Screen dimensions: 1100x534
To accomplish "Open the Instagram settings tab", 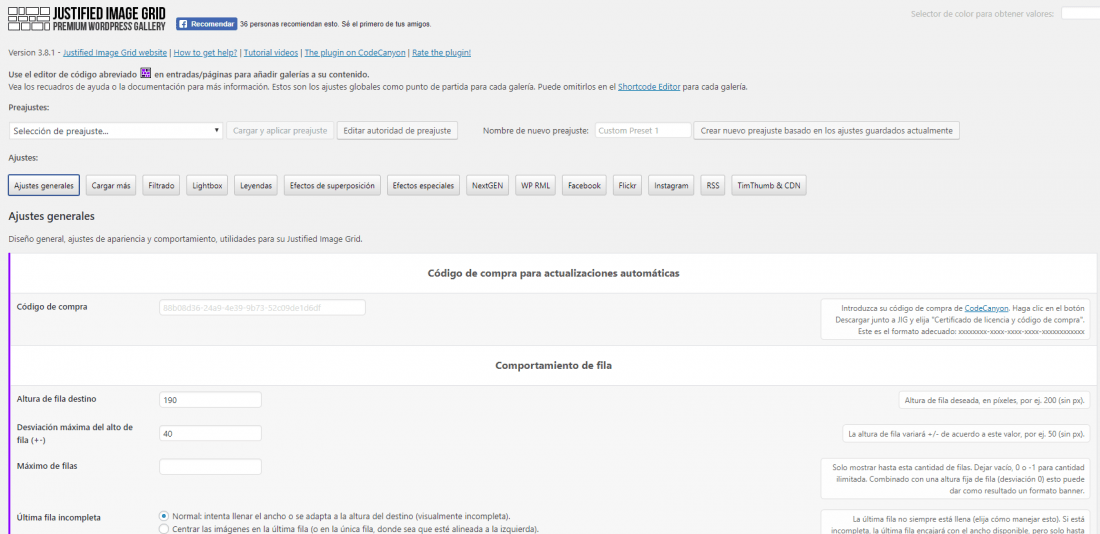I will (x=671, y=186).
